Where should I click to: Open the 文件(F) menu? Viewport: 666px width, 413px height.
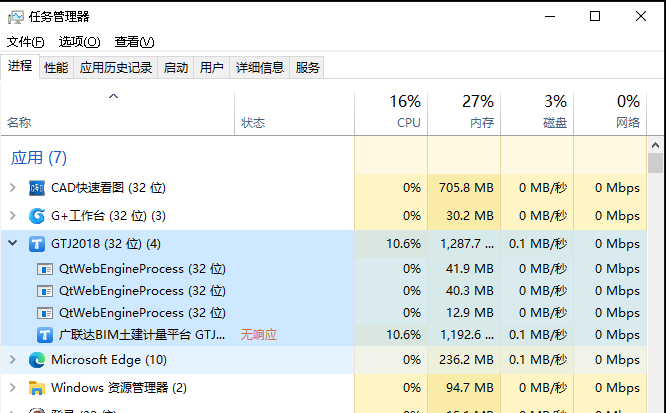25,42
